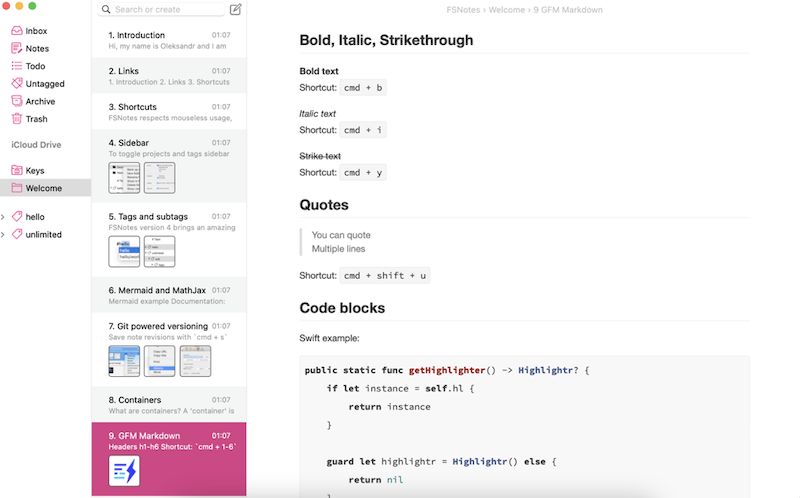The height and width of the screenshot is (498, 800).
Task: Click the Strike text sample line
Action: pyautogui.click(x=320, y=156)
